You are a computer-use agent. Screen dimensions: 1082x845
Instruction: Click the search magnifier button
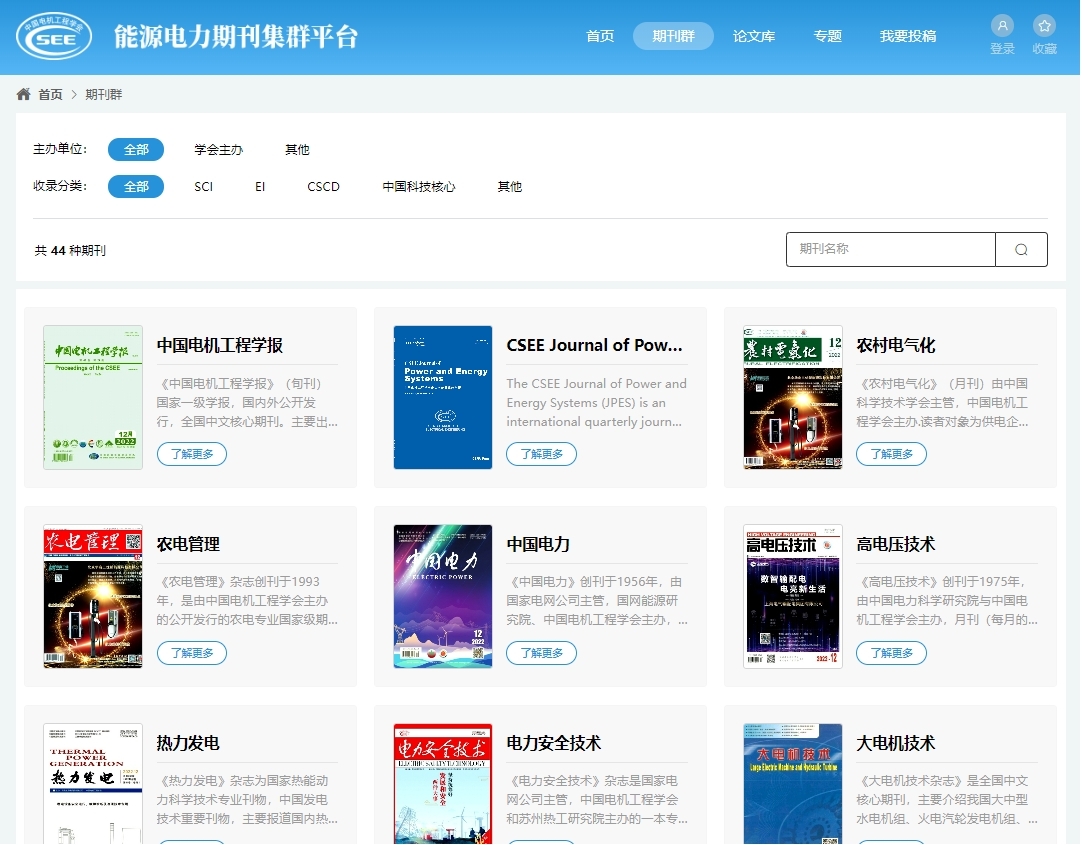(1021, 250)
